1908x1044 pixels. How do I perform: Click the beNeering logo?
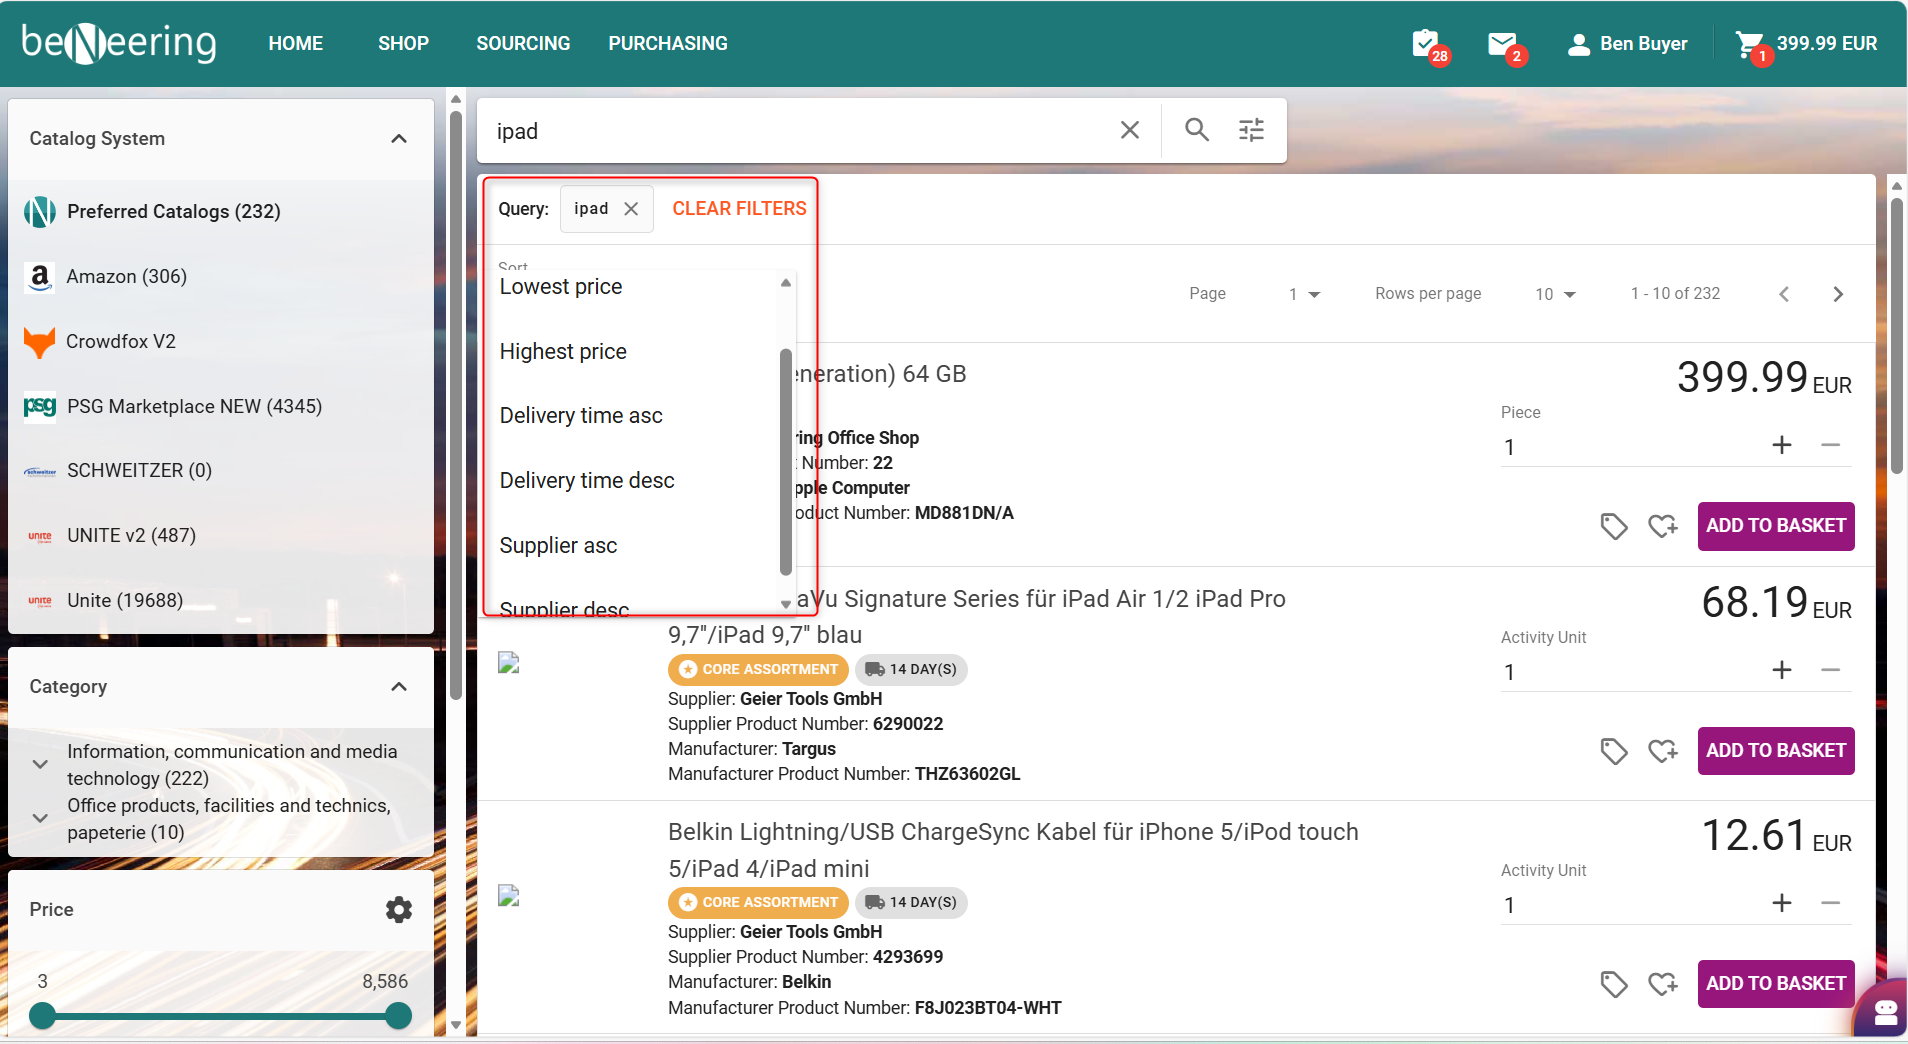119,43
